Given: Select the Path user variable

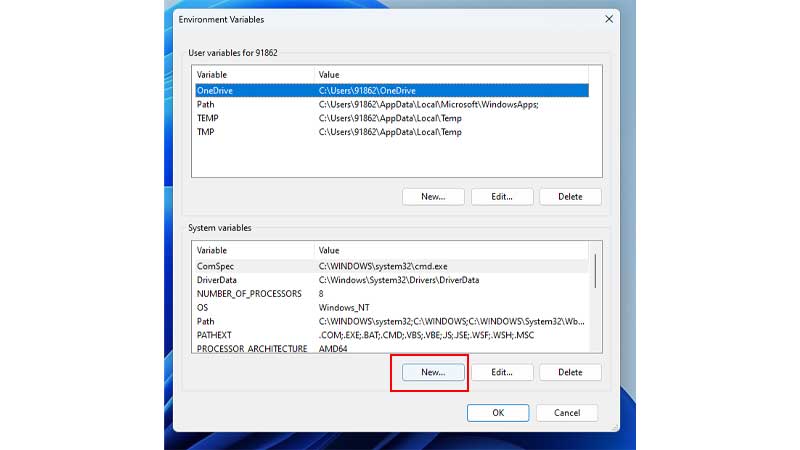Looking at the screenshot, I should point(391,104).
